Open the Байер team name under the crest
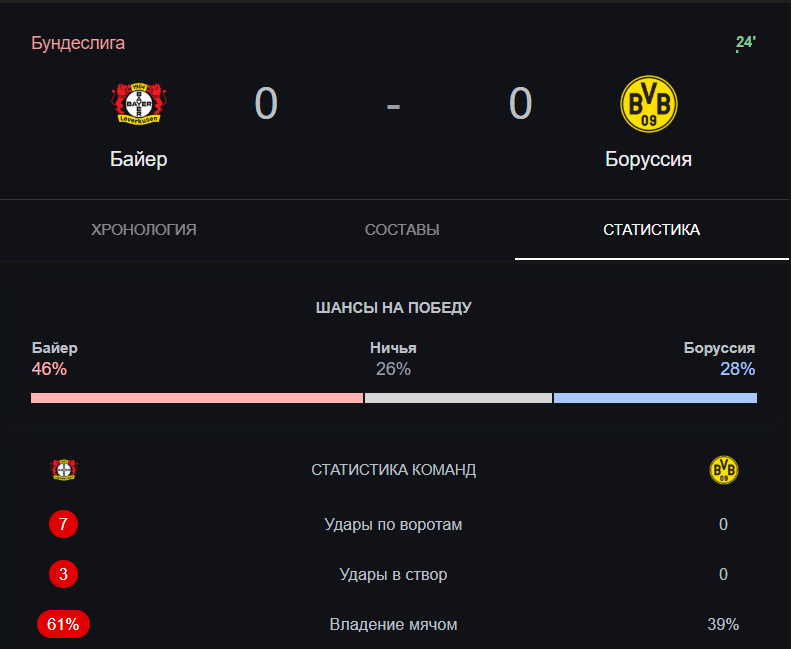791x649 pixels. point(139,159)
